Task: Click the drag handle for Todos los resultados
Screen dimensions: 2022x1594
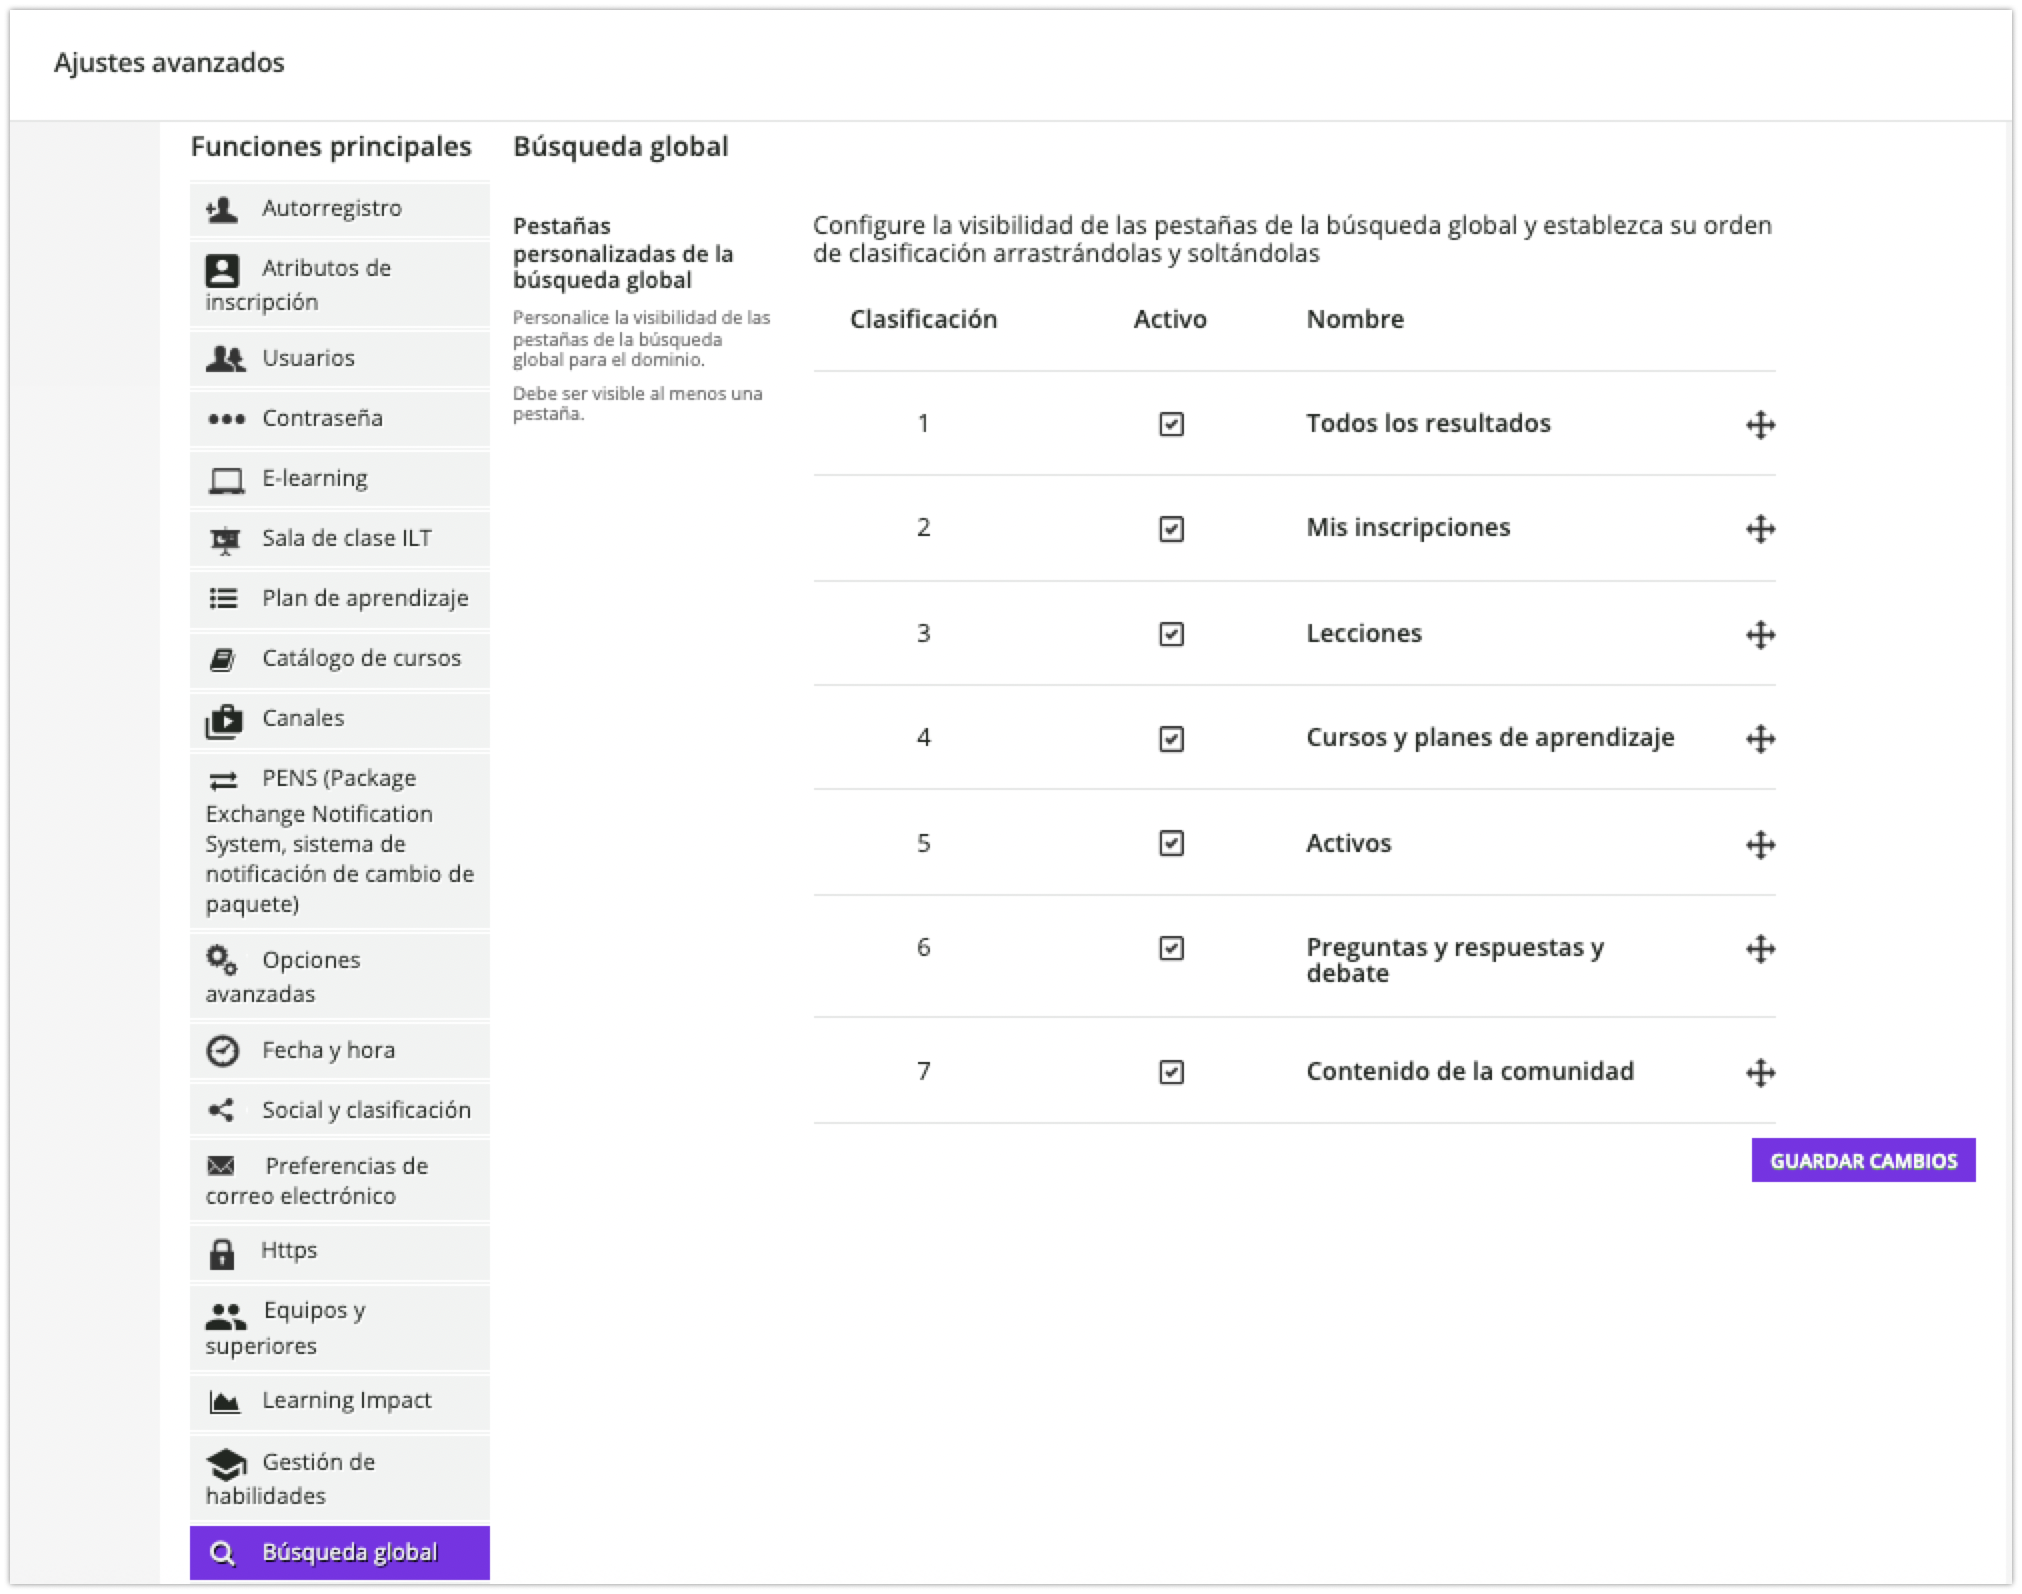Action: [1760, 425]
